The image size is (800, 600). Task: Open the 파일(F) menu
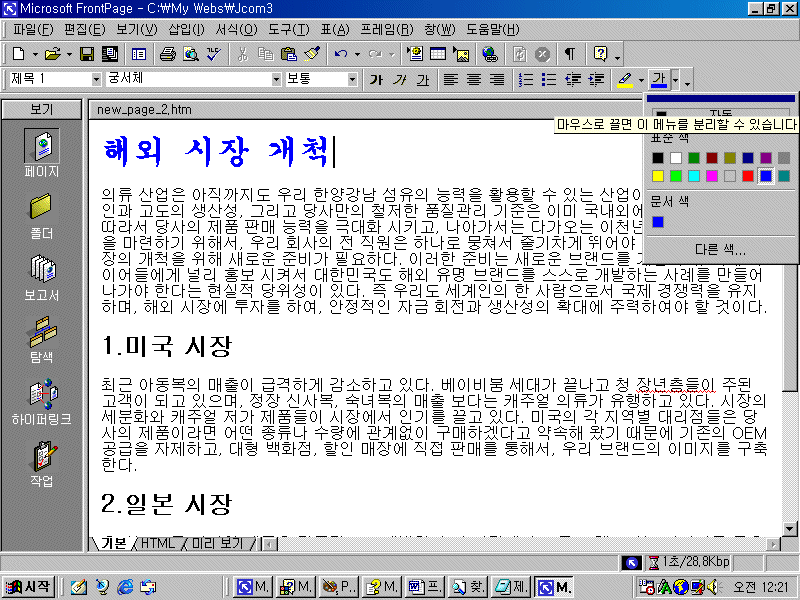coord(33,30)
